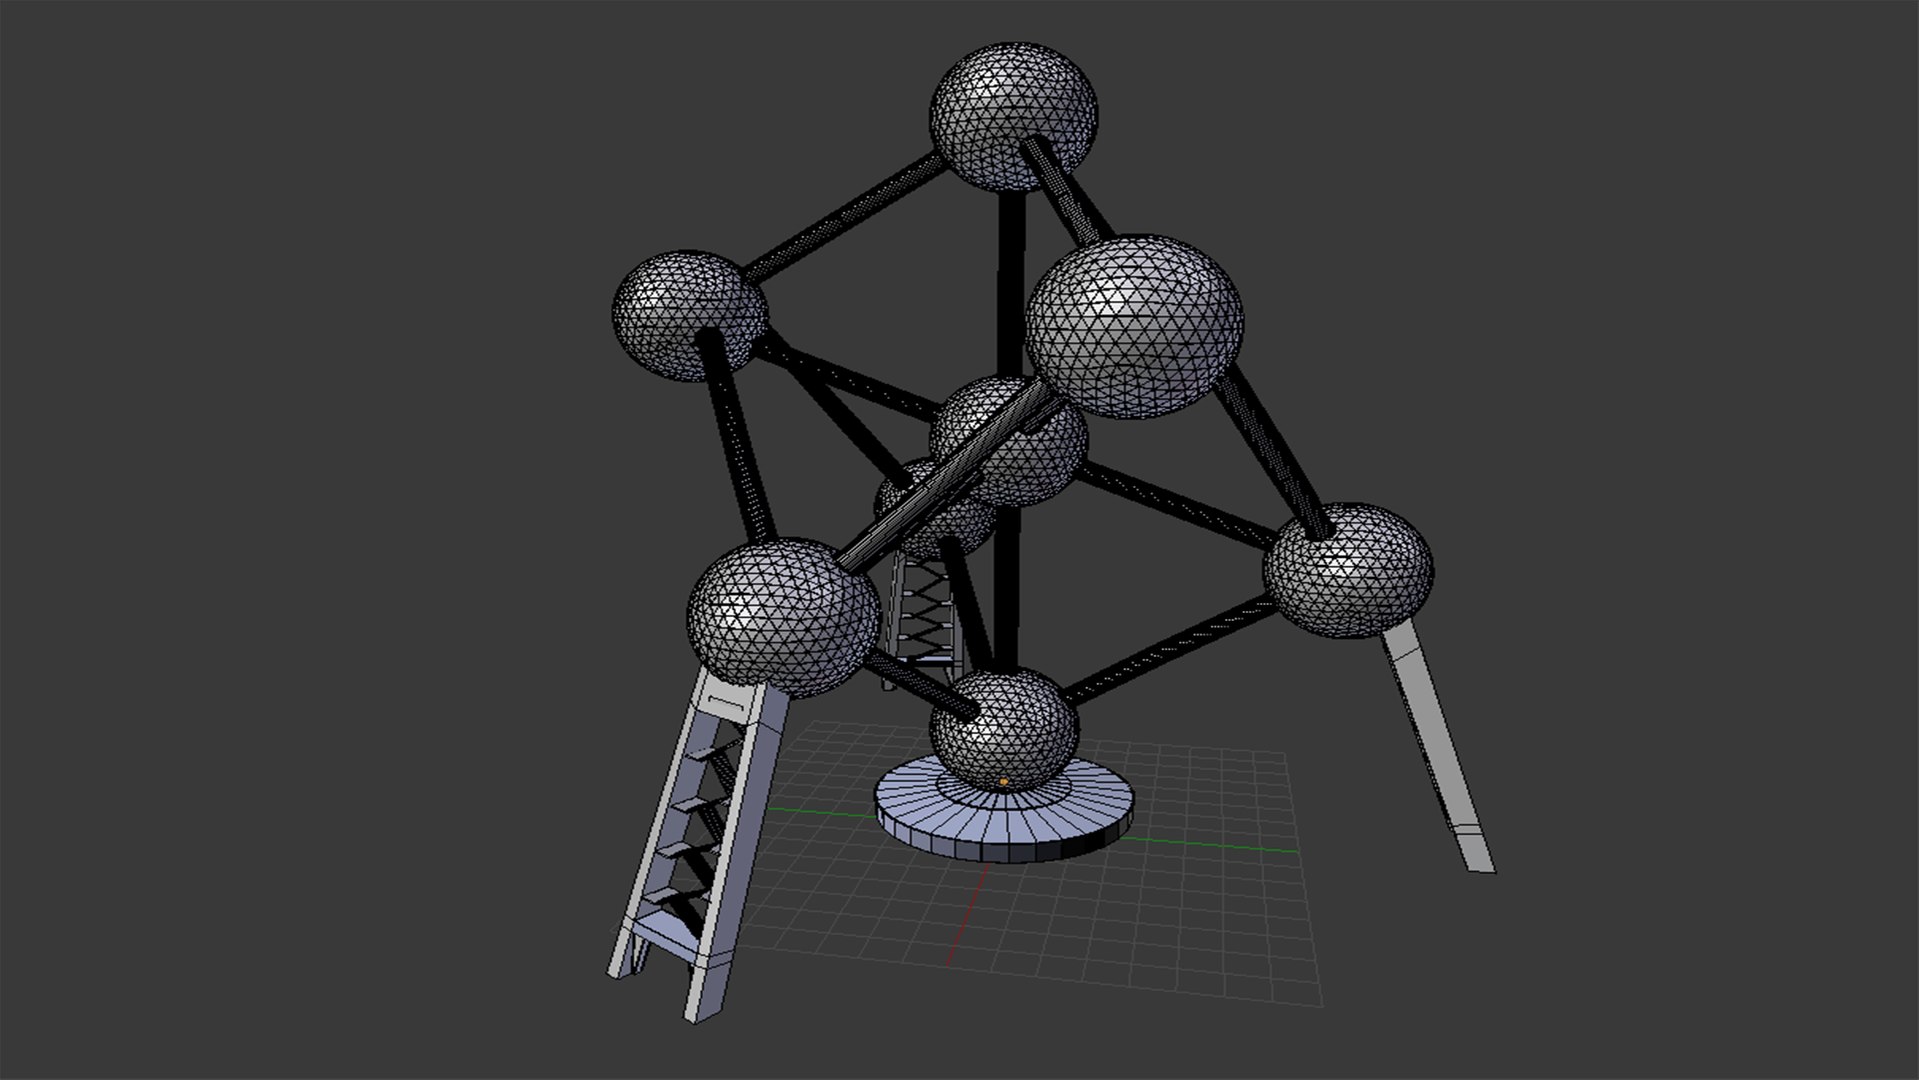Click the orange object origin point
This screenshot has height=1080, width=1919.
tap(1003, 781)
